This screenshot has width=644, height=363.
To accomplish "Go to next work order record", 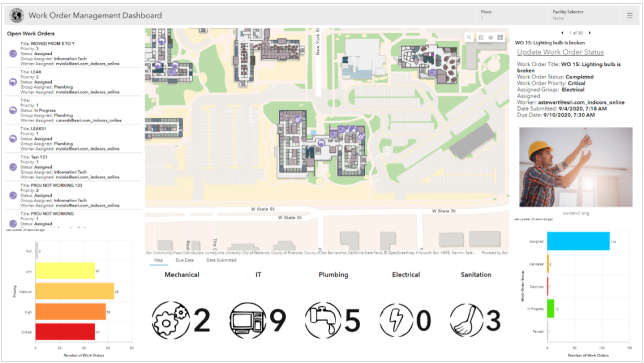I will pos(590,33).
